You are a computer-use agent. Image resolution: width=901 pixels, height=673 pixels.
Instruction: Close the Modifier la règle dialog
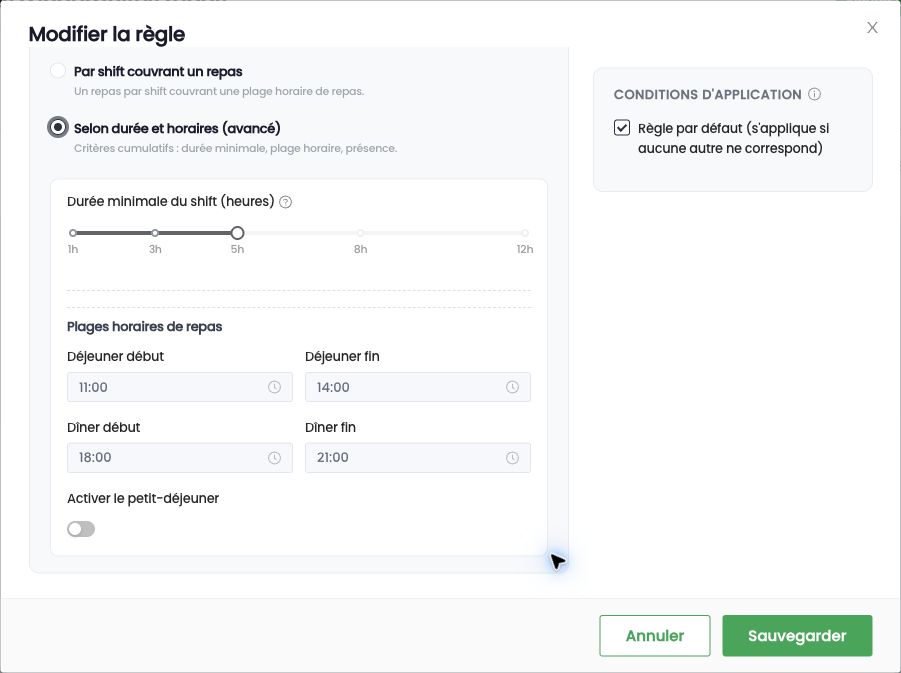pyautogui.click(x=872, y=28)
